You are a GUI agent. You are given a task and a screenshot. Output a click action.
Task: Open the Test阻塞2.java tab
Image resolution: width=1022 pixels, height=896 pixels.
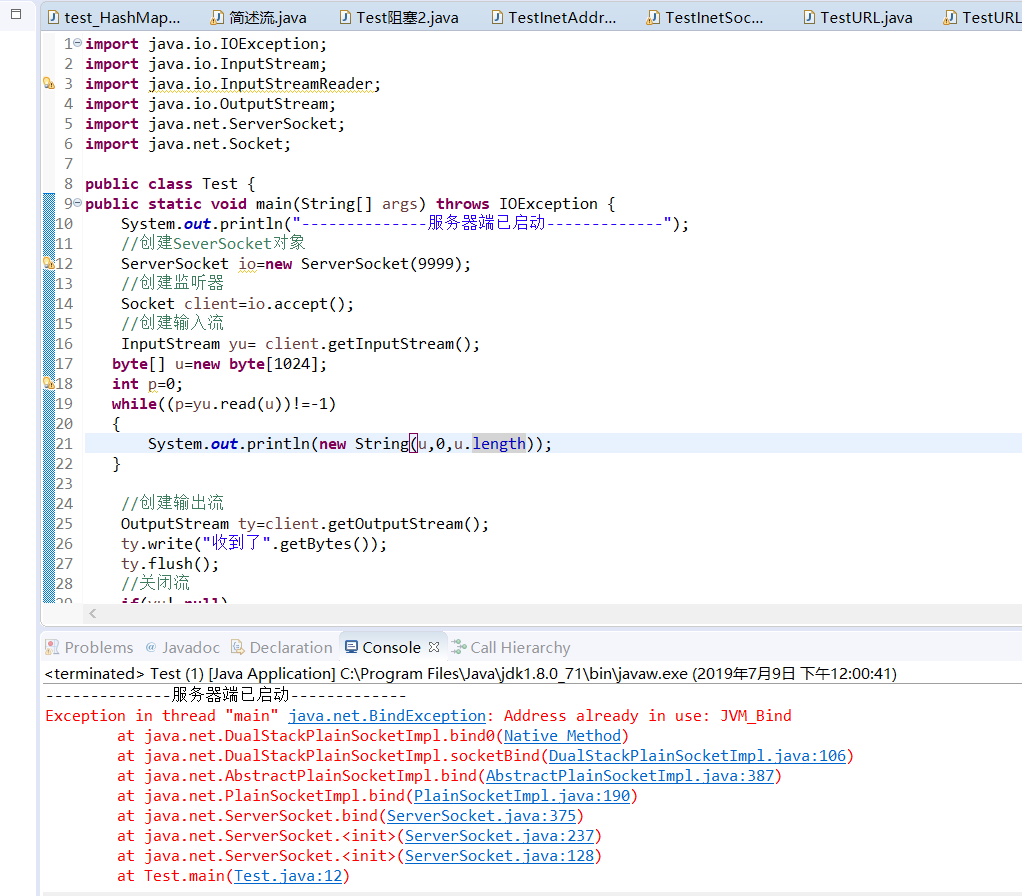399,18
